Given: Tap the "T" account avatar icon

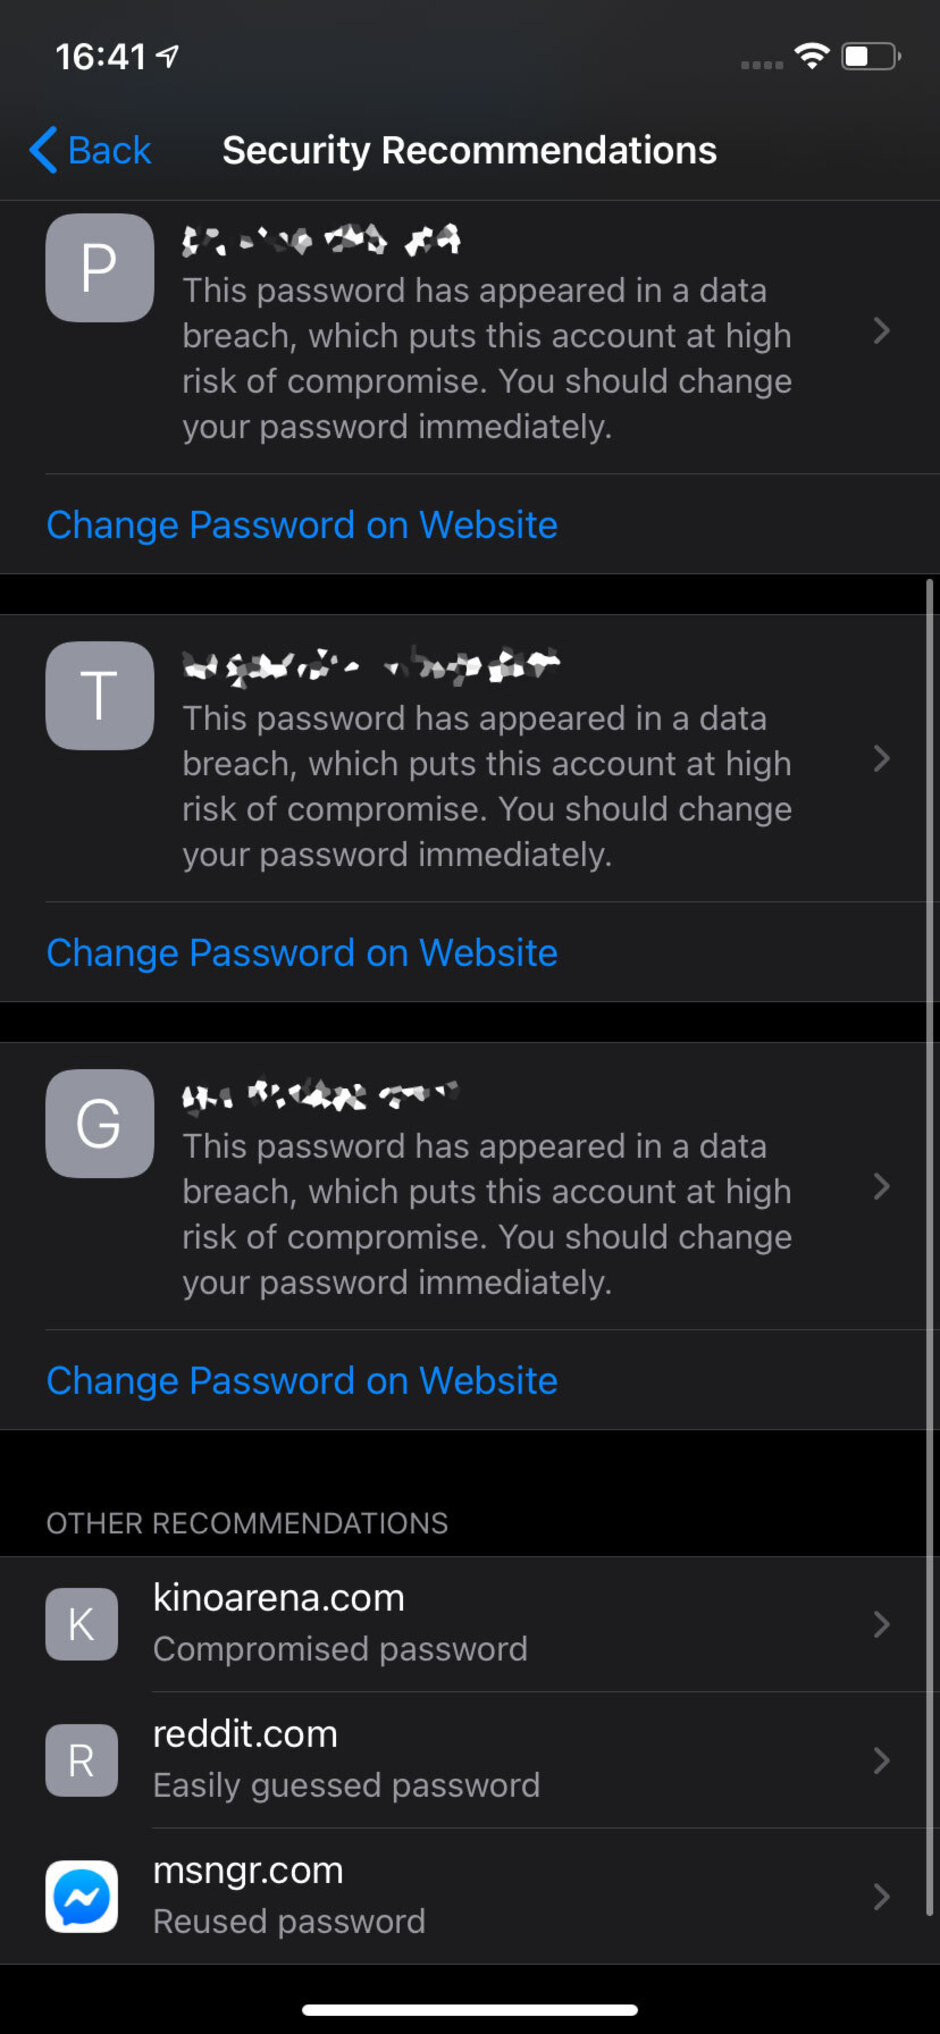Looking at the screenshot, I should point(100,696).
